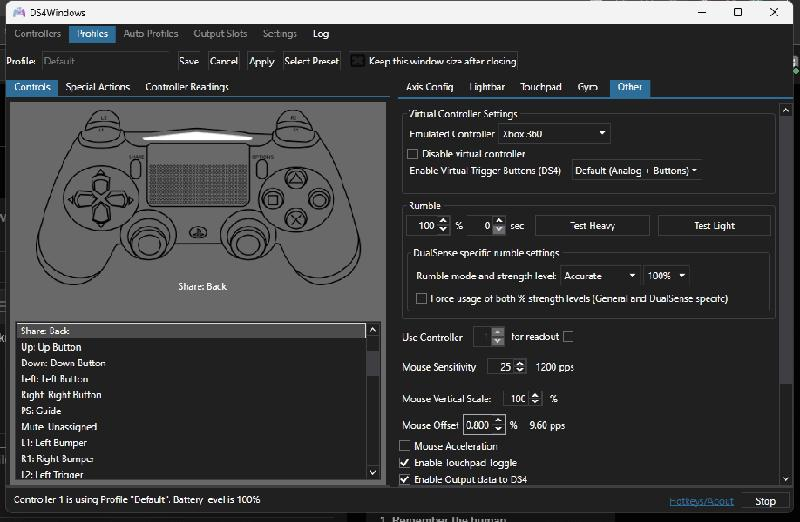Click the lightbar on controller diagram
This screenshot has width=800, height=522.
point(197,136)
